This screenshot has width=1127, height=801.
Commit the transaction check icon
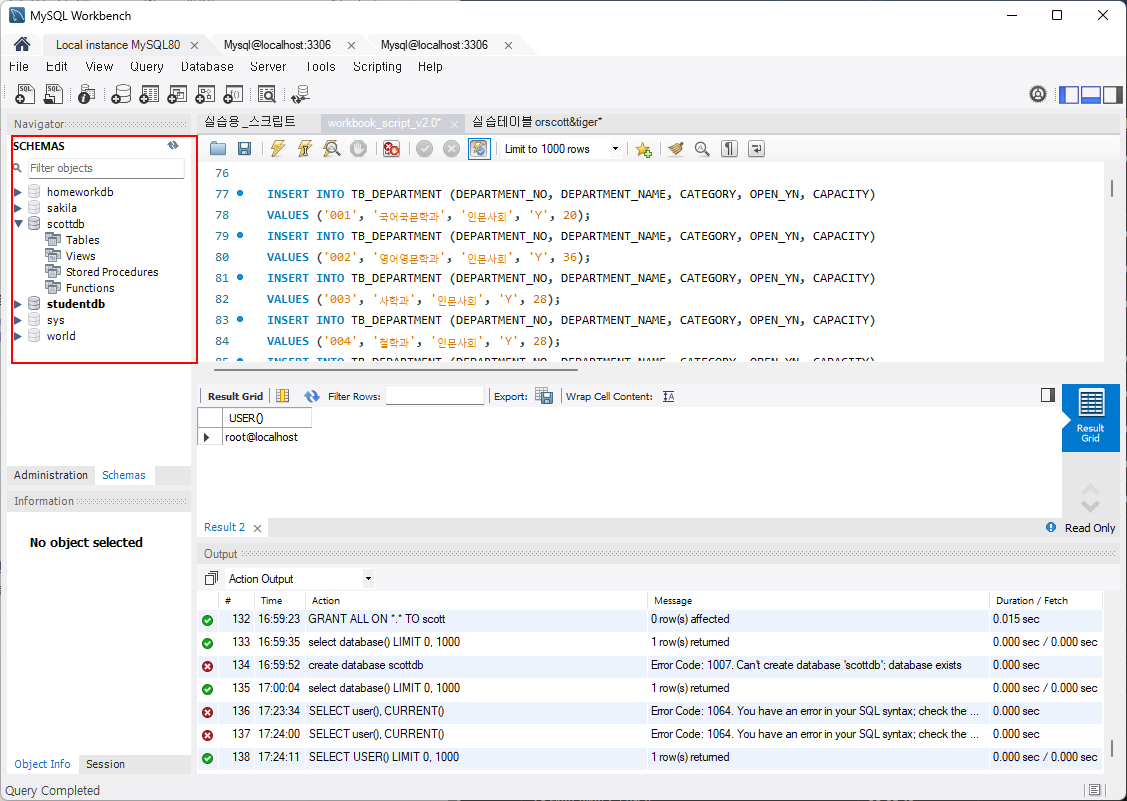425,149
